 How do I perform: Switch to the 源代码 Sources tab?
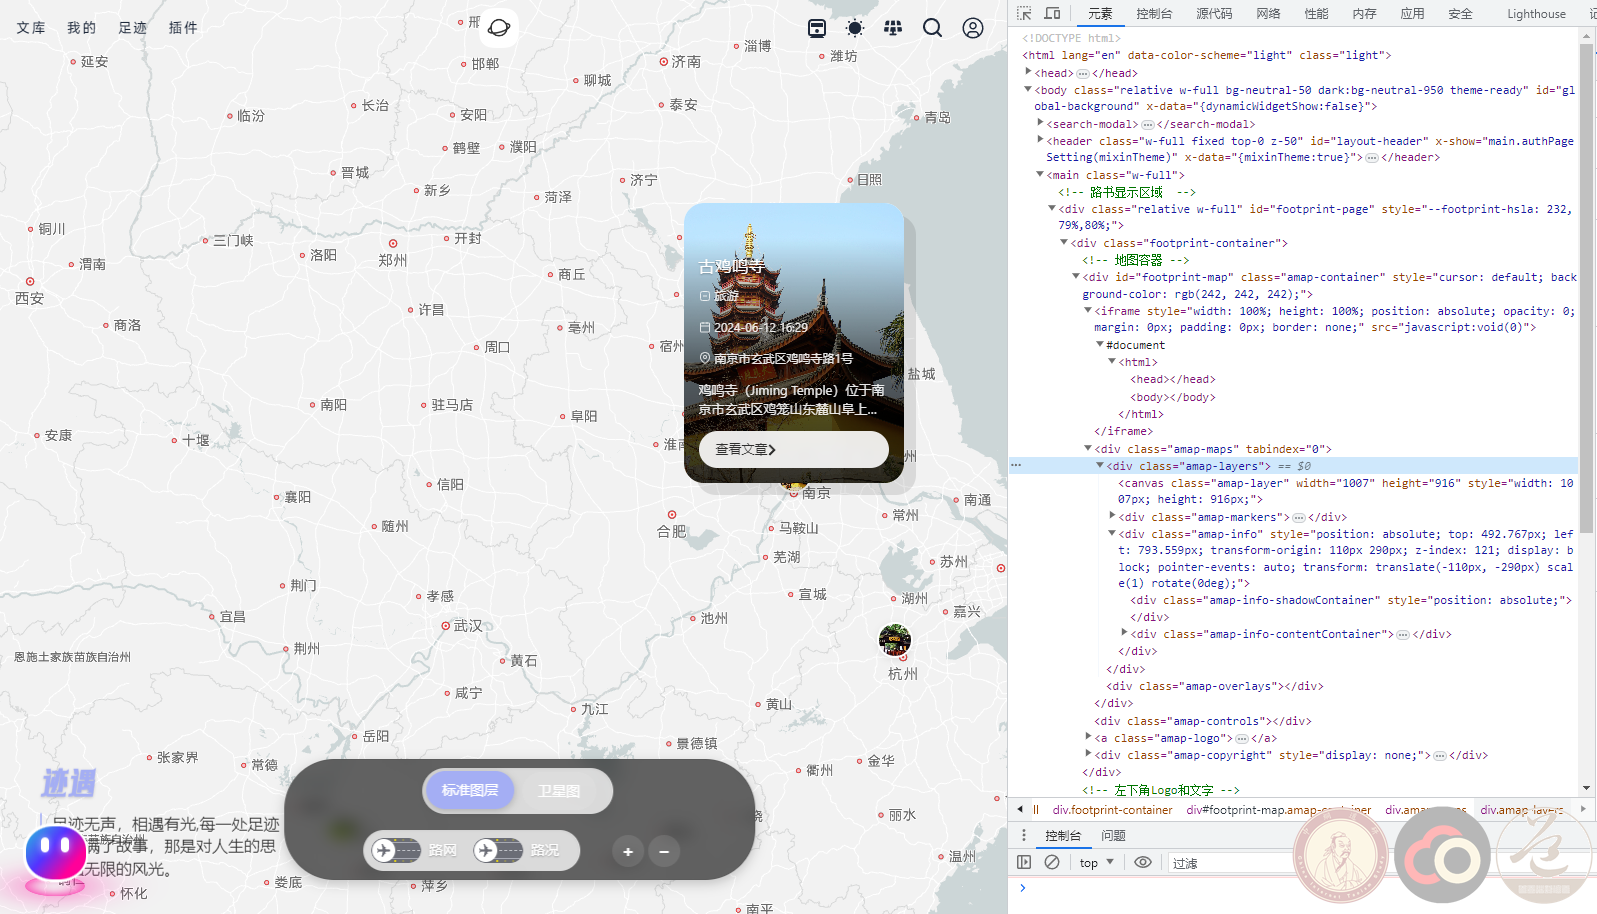[x=1214, y=13]
